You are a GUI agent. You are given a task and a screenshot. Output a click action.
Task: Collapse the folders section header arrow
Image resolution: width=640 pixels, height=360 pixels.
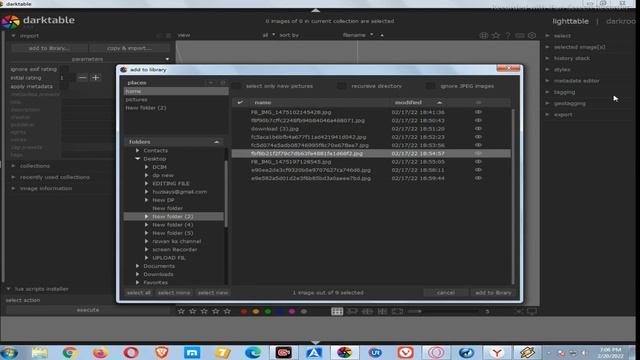[x=217, y=142]
